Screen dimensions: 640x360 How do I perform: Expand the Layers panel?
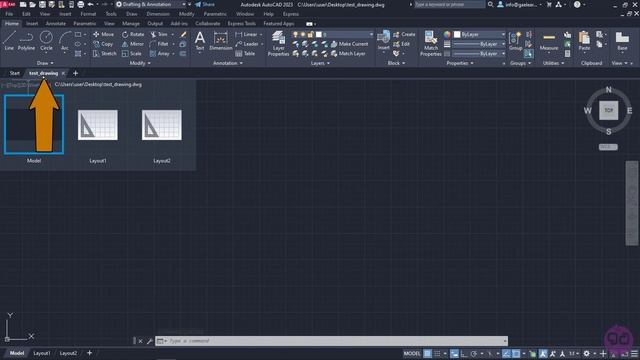pos(320,63)
